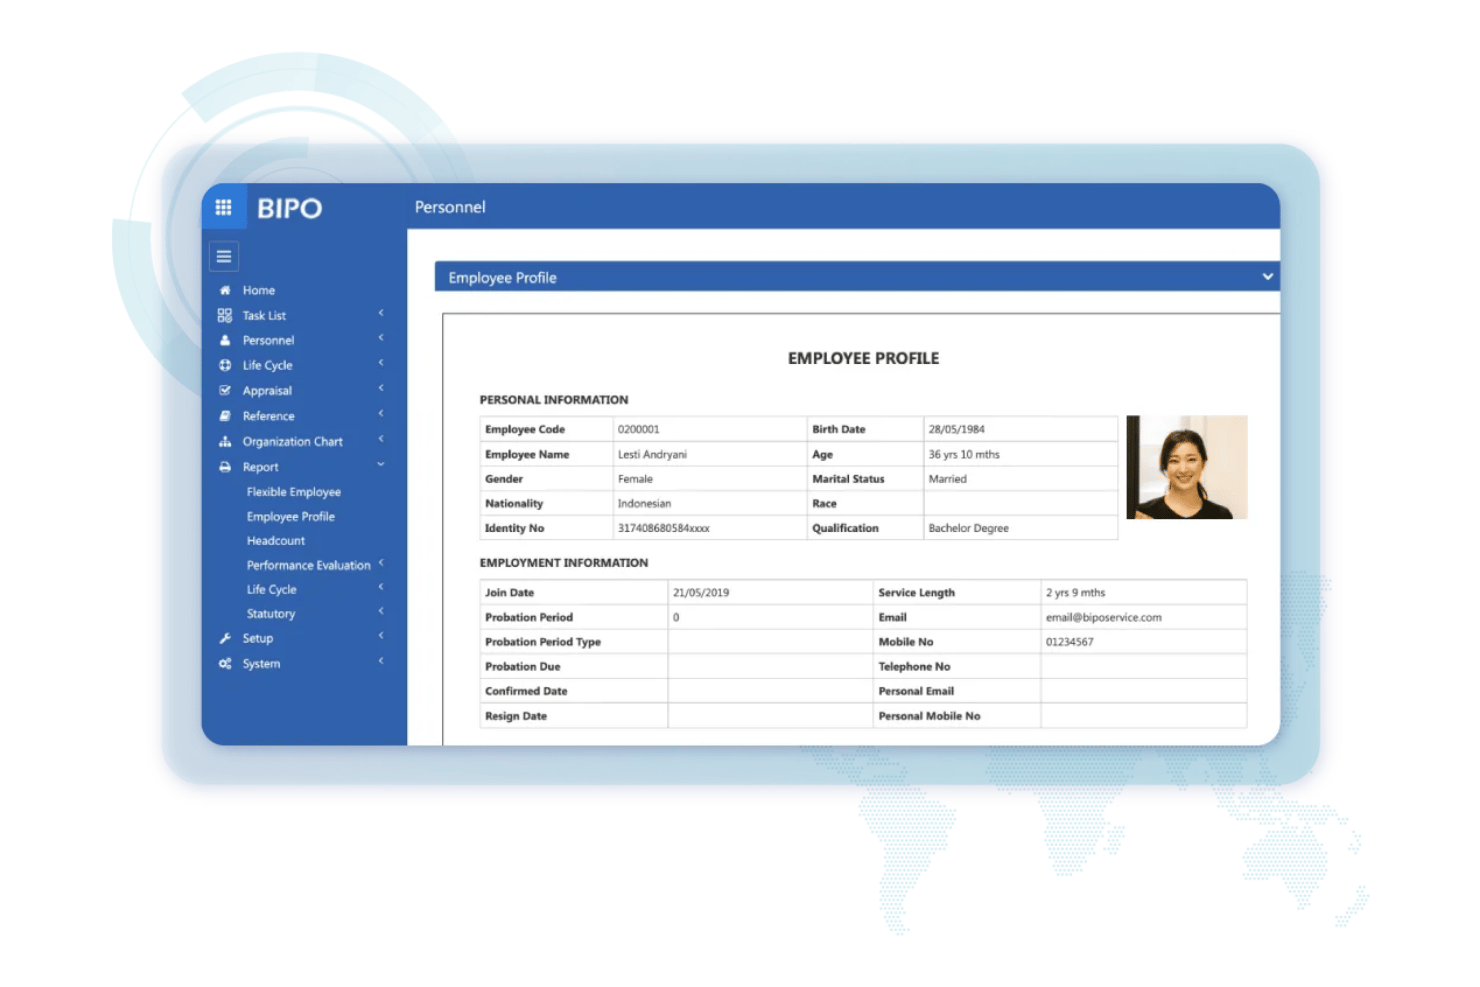Click the Bachelor Degree qualification value
The height and width of the screenshot is (987, 1480).
(x=969, y=528)
